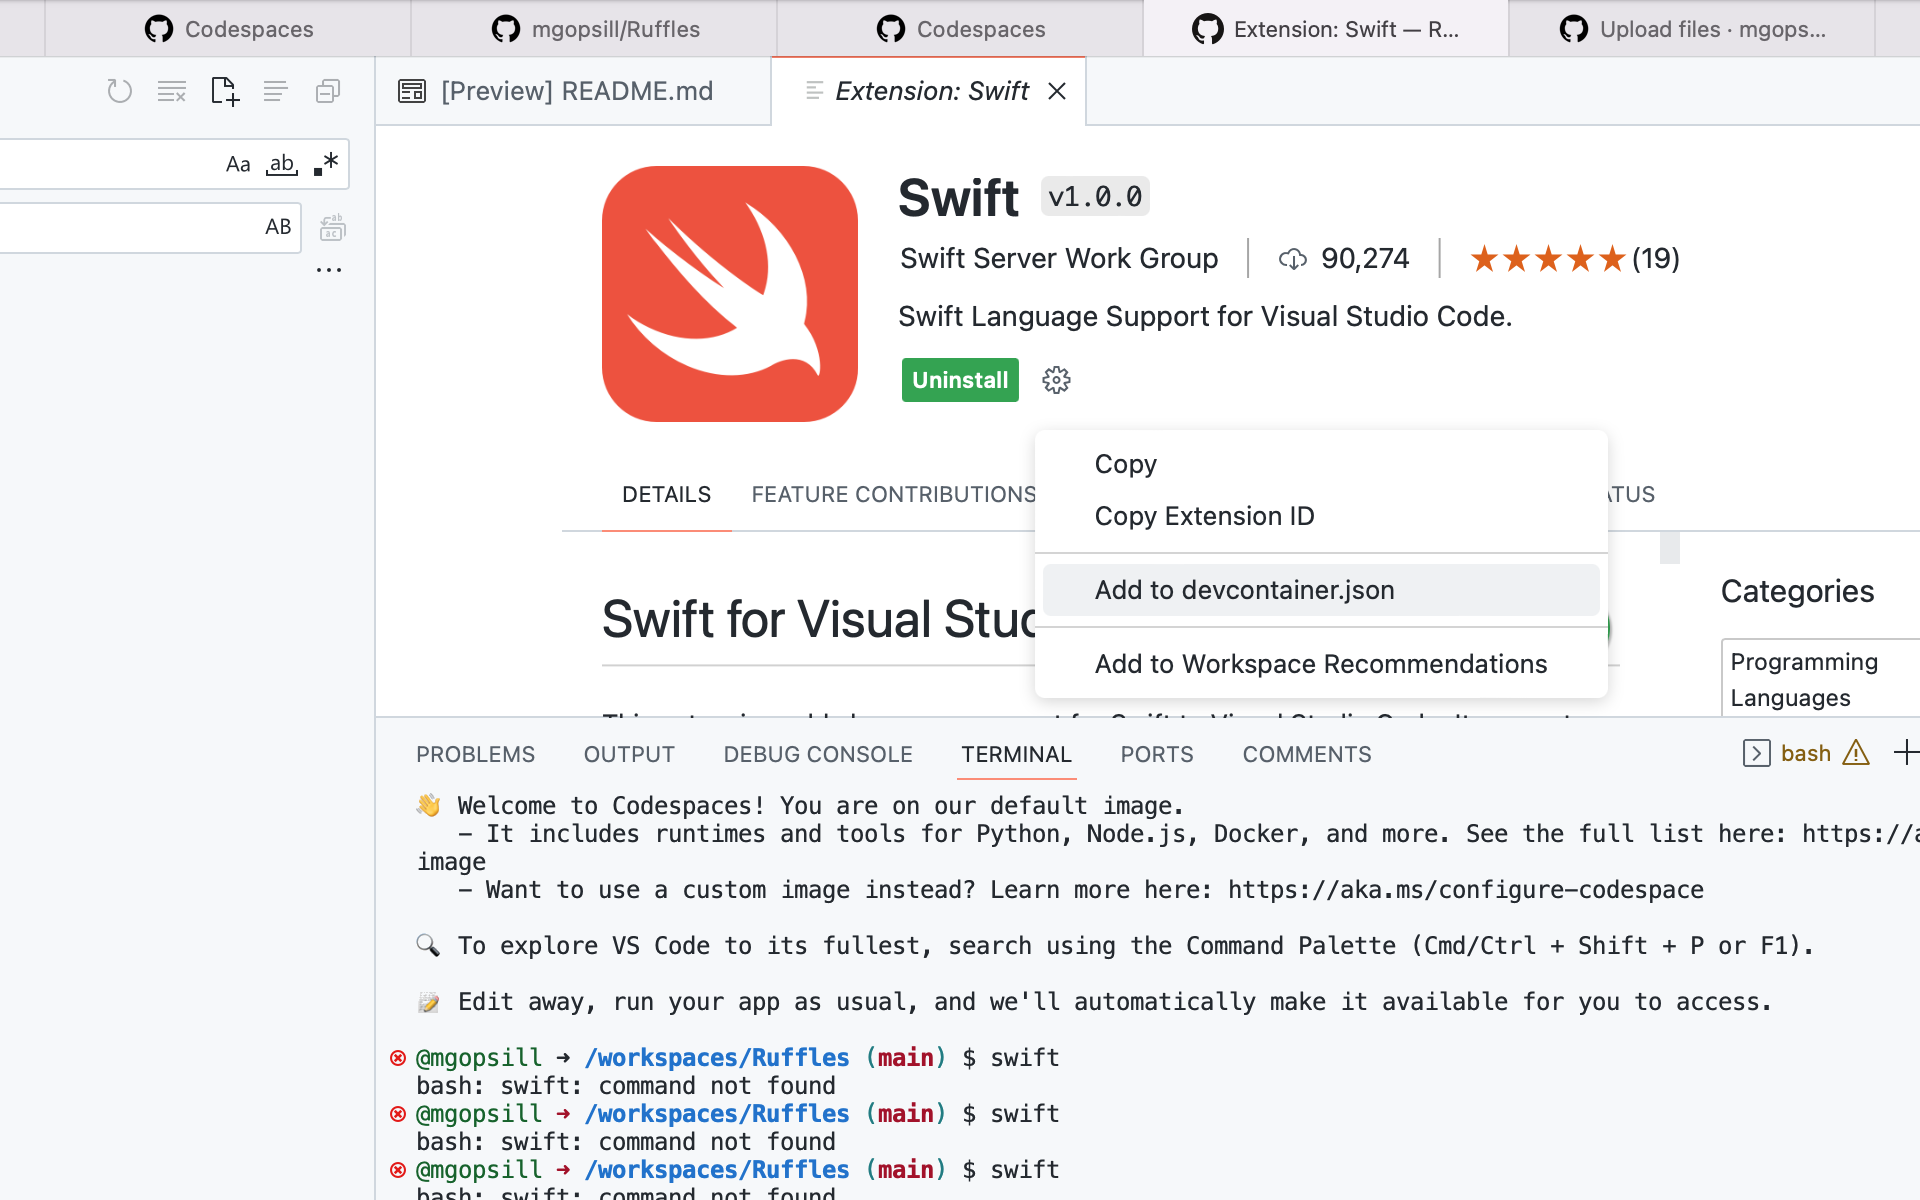Select the Extension: Swift editor tab
Screen dimensions: 1920x1200
pyautogui.click(x=931, y=91)
